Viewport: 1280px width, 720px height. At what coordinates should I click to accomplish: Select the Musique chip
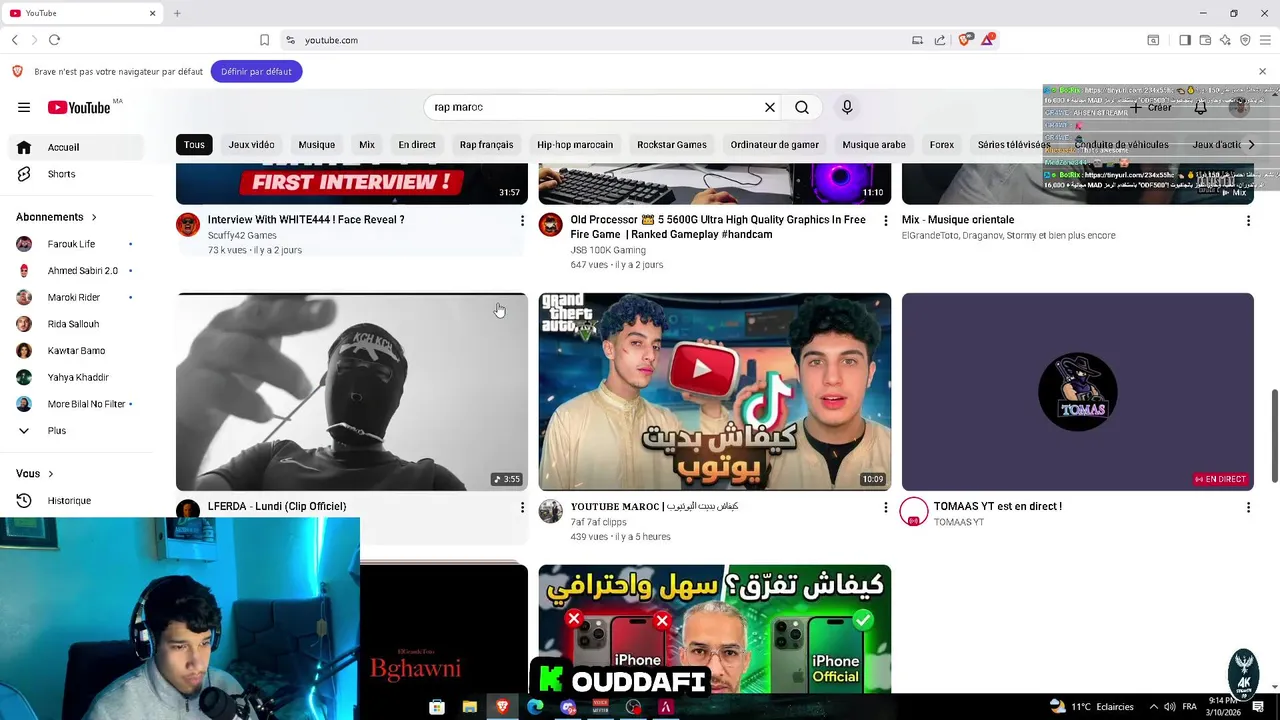point(317,145)
